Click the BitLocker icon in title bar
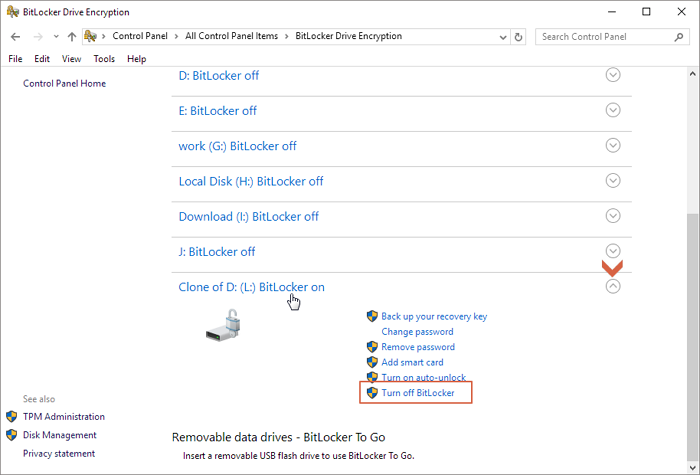The width and height of the screenshot is (700, 475). tap(11, 12)
